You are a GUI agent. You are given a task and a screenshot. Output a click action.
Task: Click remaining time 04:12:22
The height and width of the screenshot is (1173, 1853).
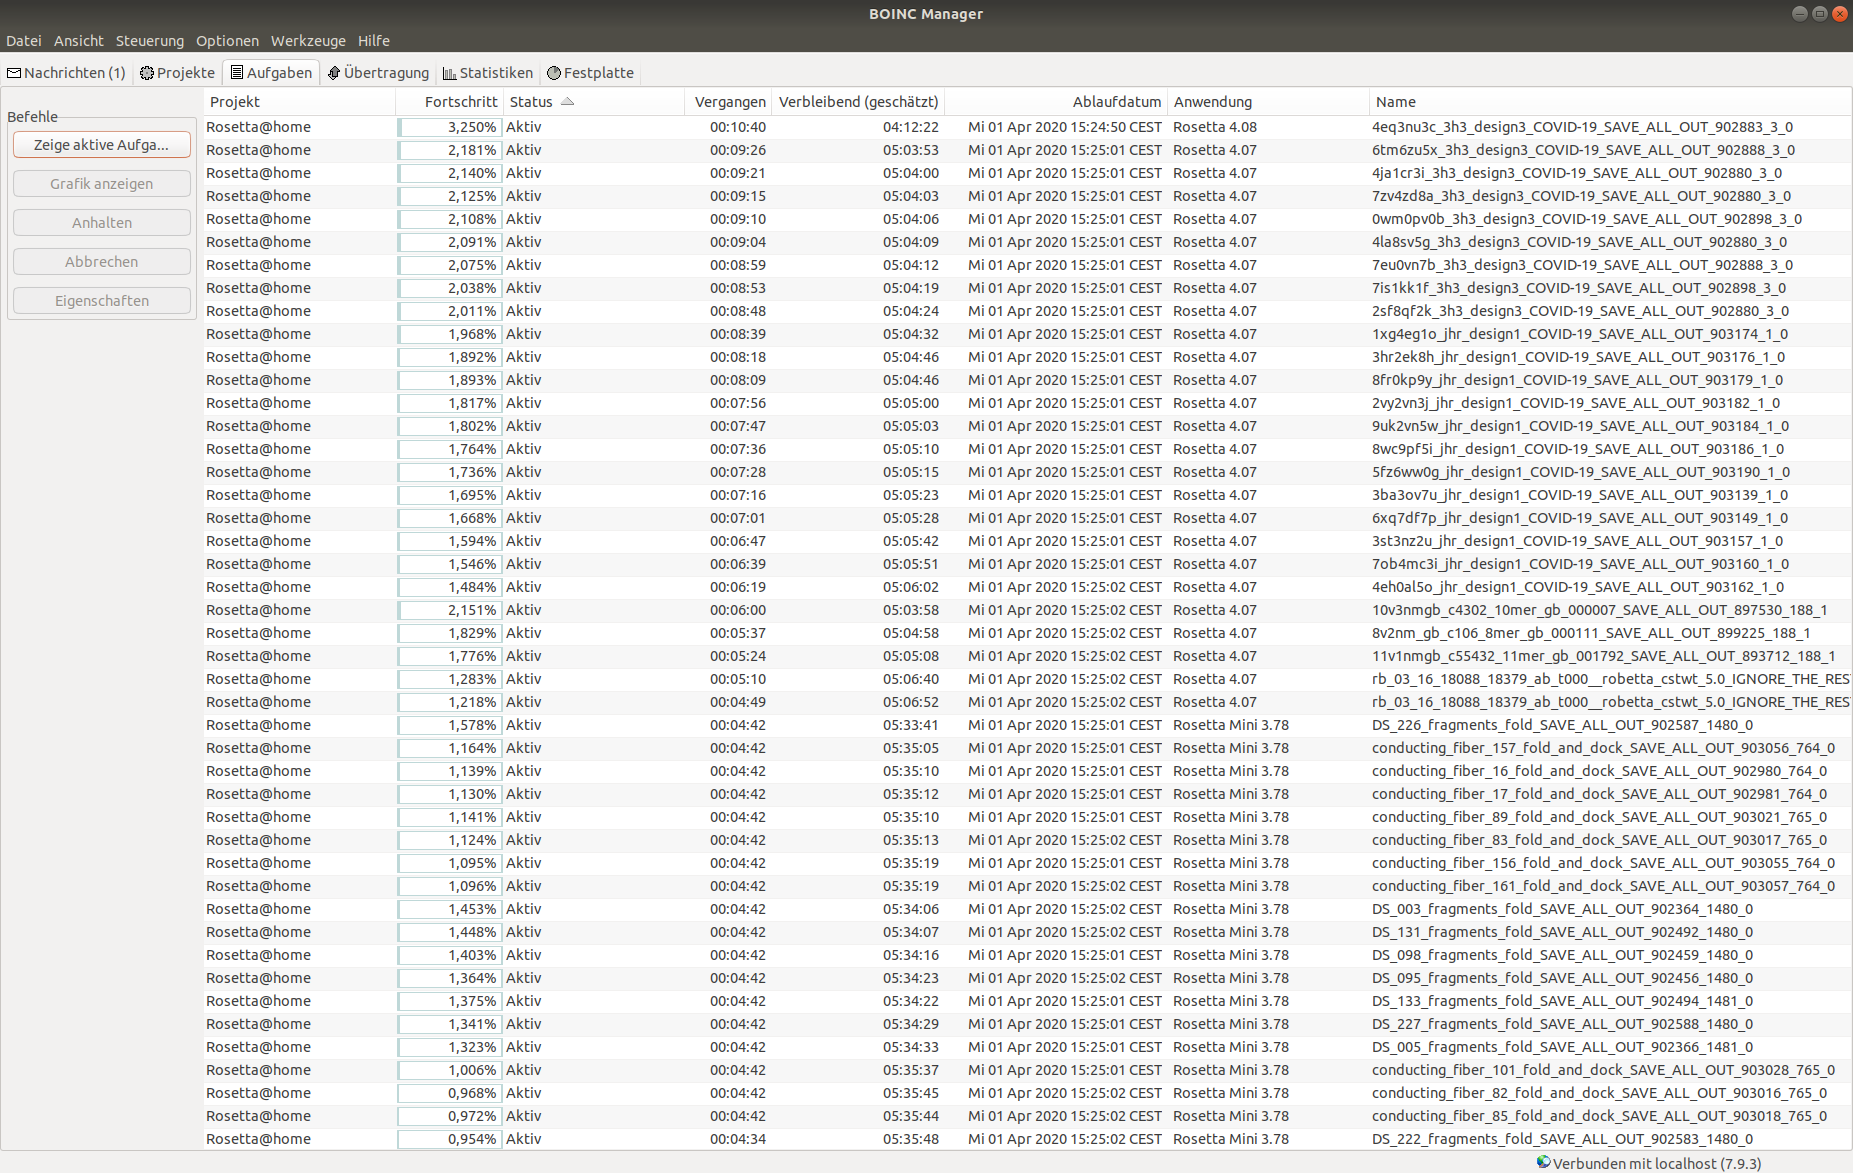tap(910, 127)
